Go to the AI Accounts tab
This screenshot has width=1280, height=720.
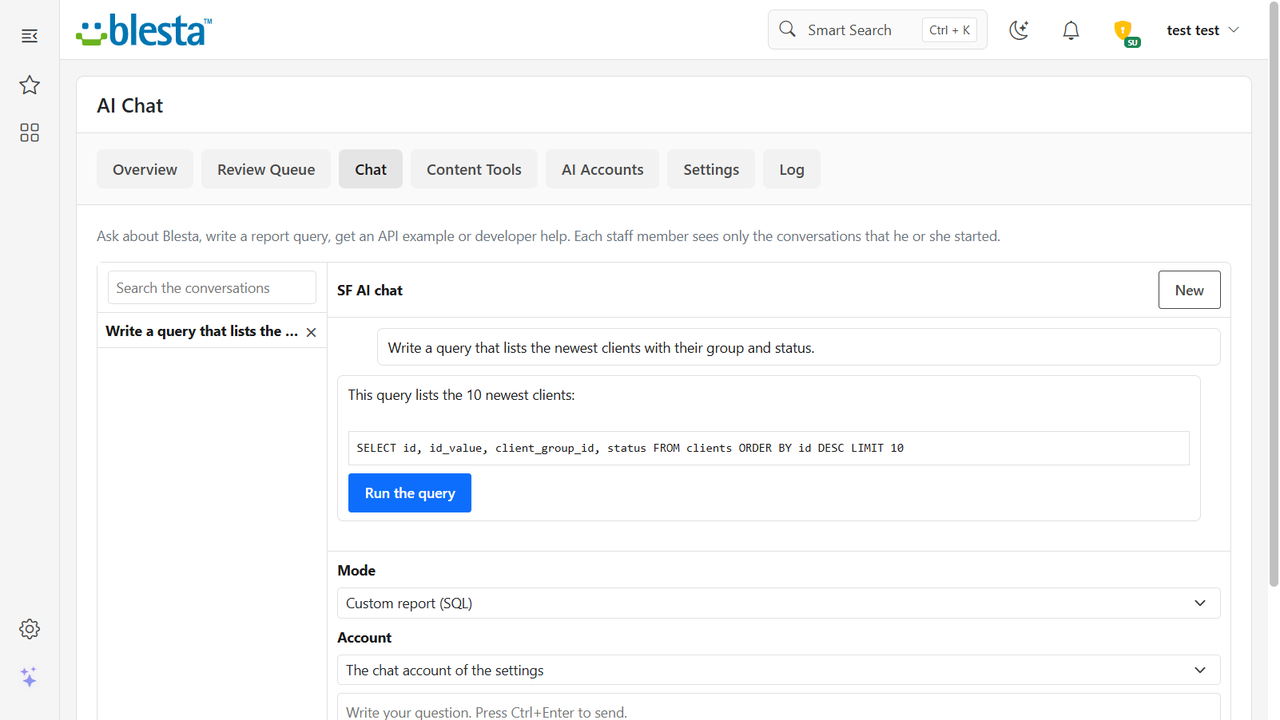click(x=603, y=169)
